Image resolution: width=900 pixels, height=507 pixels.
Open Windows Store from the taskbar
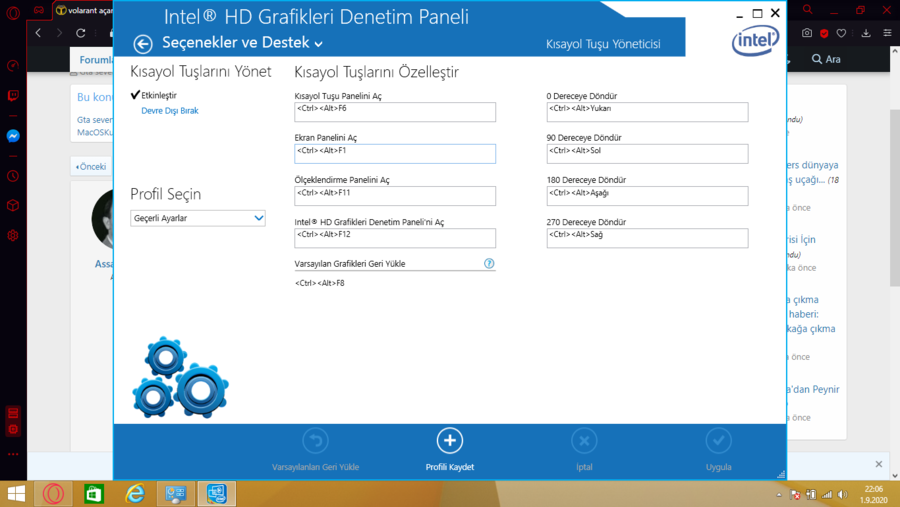pos(94,494)
